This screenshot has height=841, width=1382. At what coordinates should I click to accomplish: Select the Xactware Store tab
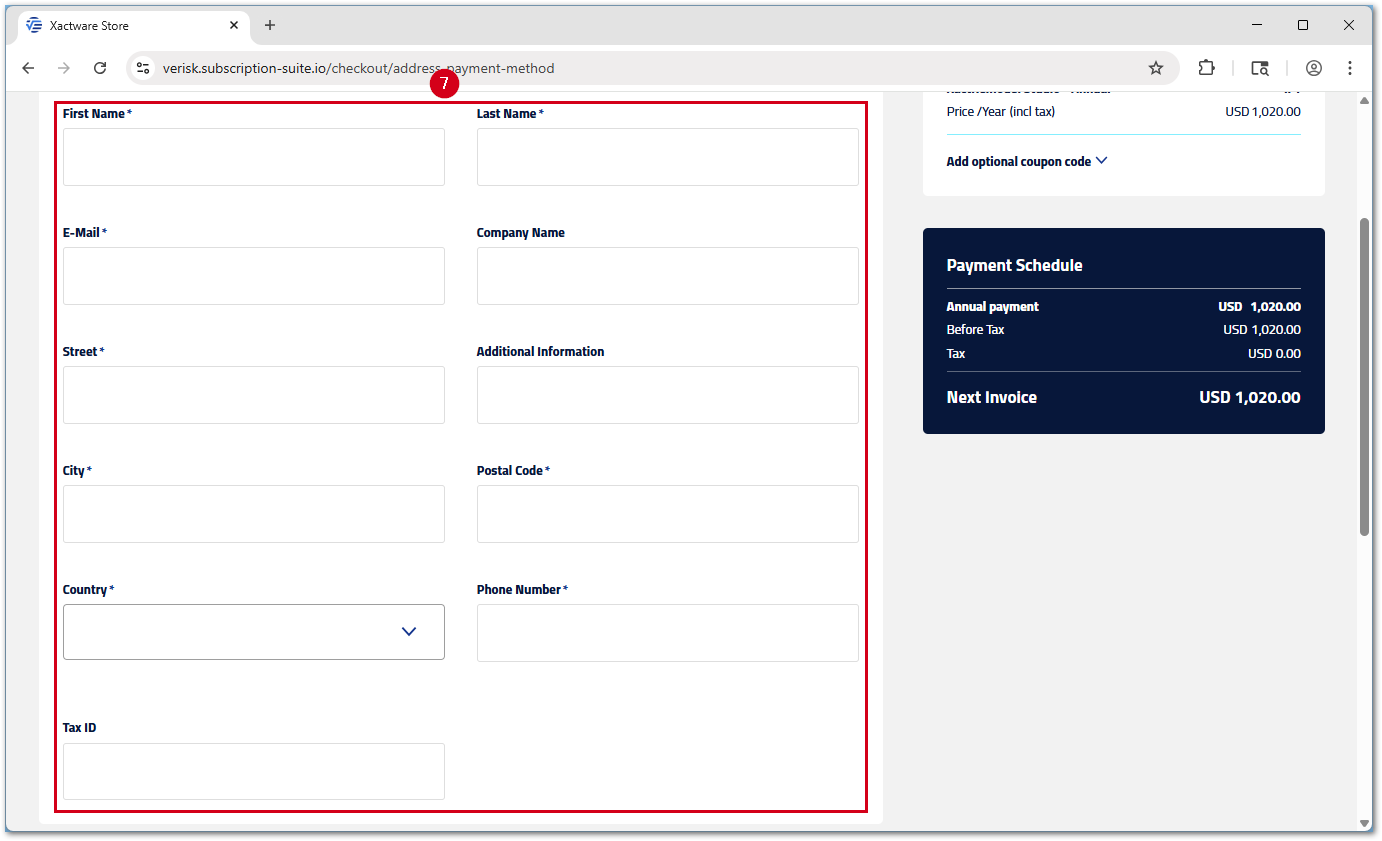[x=120, y=25]
